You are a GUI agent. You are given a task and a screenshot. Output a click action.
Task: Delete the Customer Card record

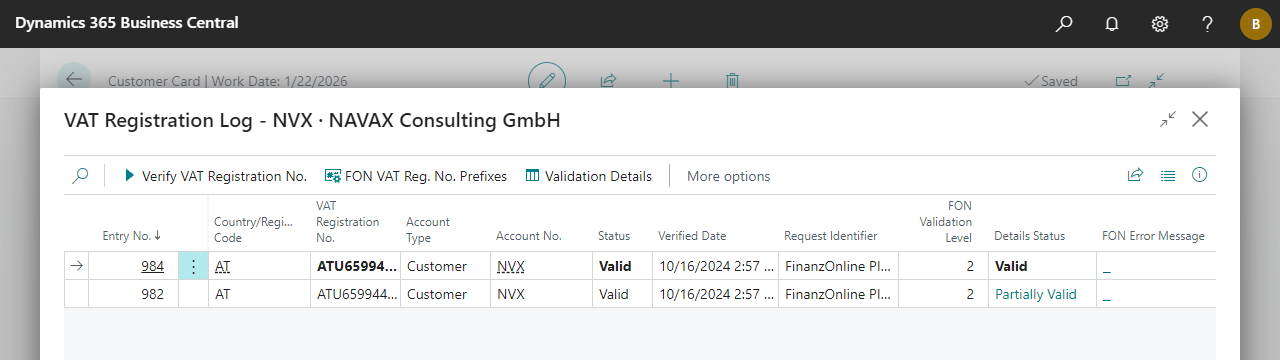(733, 81)
